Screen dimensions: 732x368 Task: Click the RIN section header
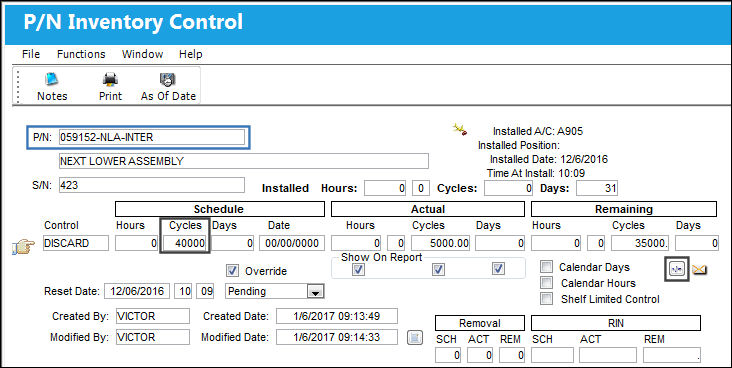point(616,323)
